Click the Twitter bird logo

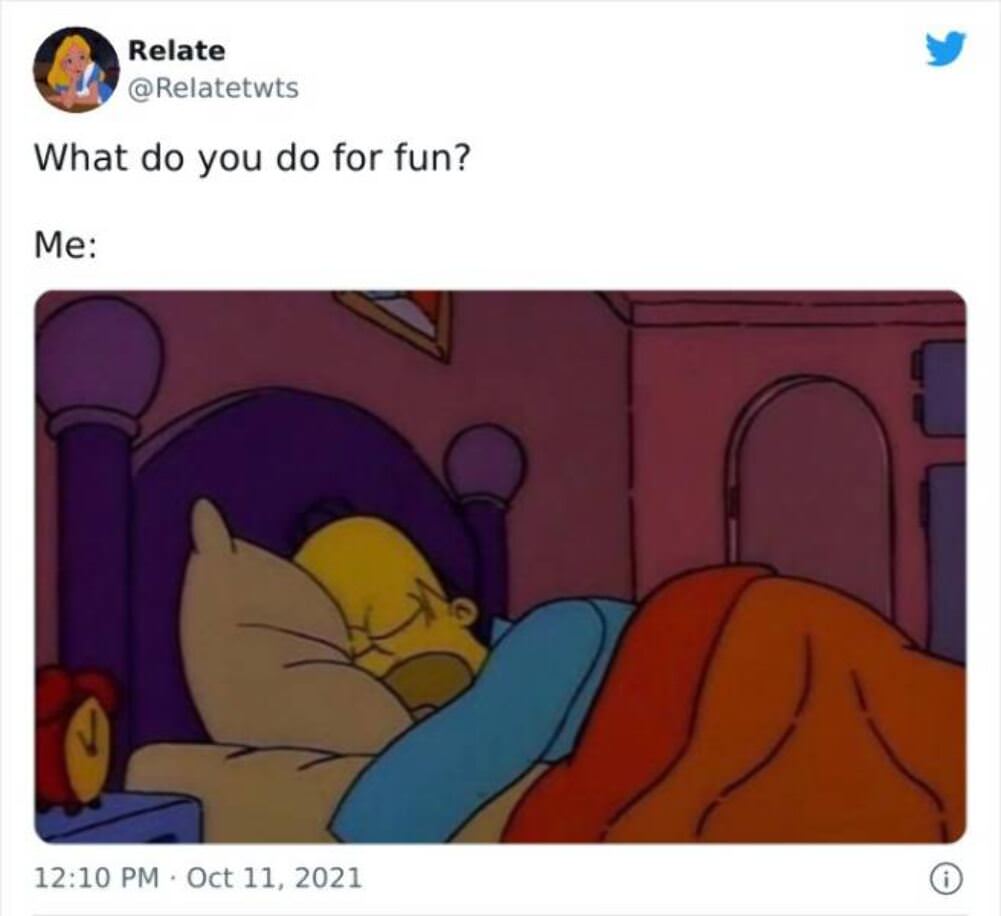pos(946,49)
